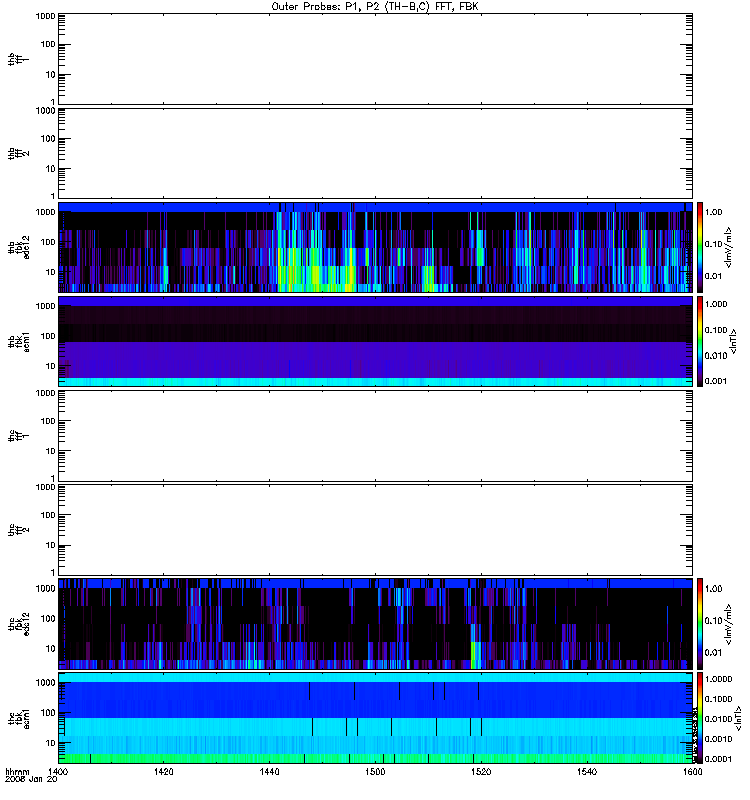Click the <|nT|> unit label beside thb scm1

click(x=734, y=341)
